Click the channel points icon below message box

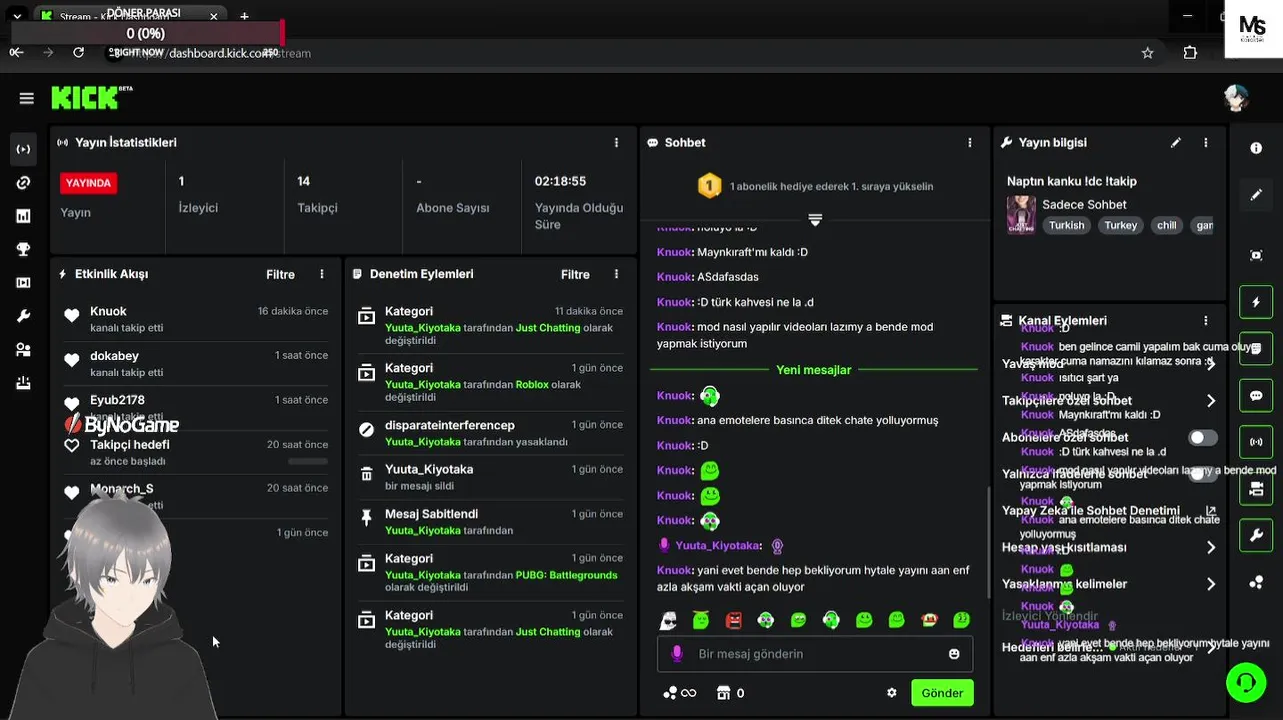679,693
